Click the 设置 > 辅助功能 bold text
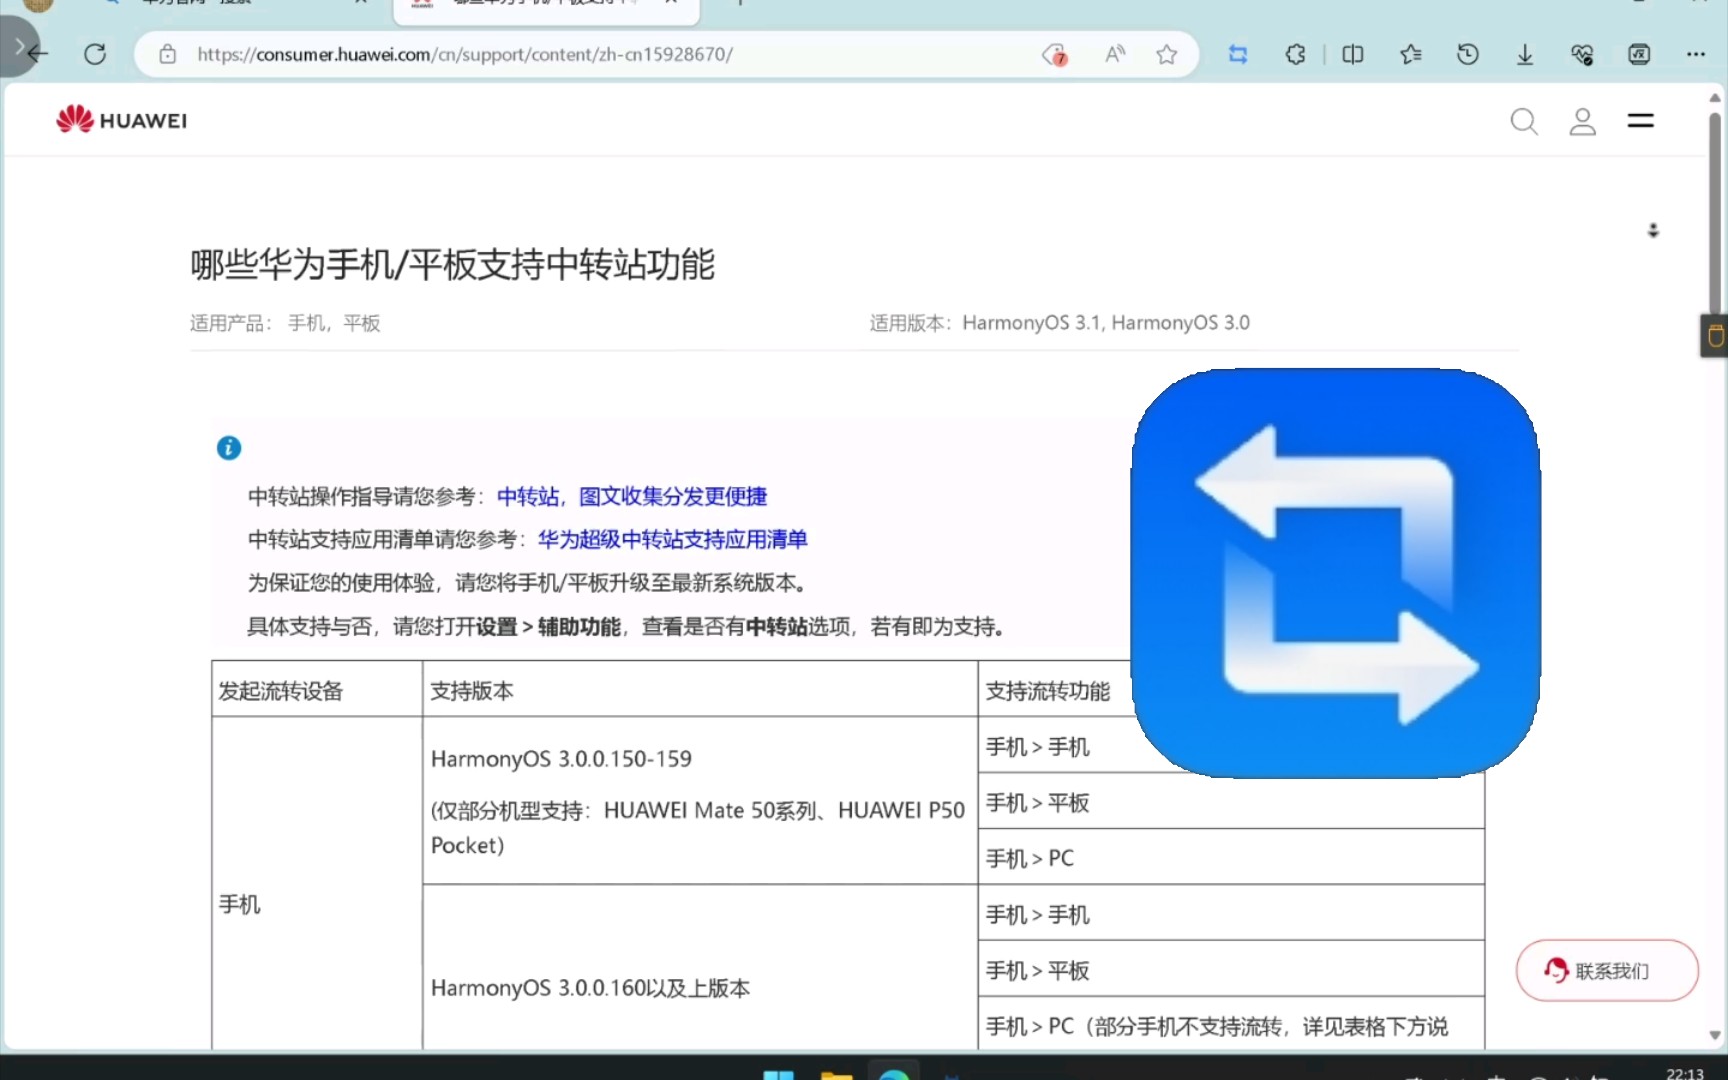This screenshot has width=1728, height=1080. [548, 626]
